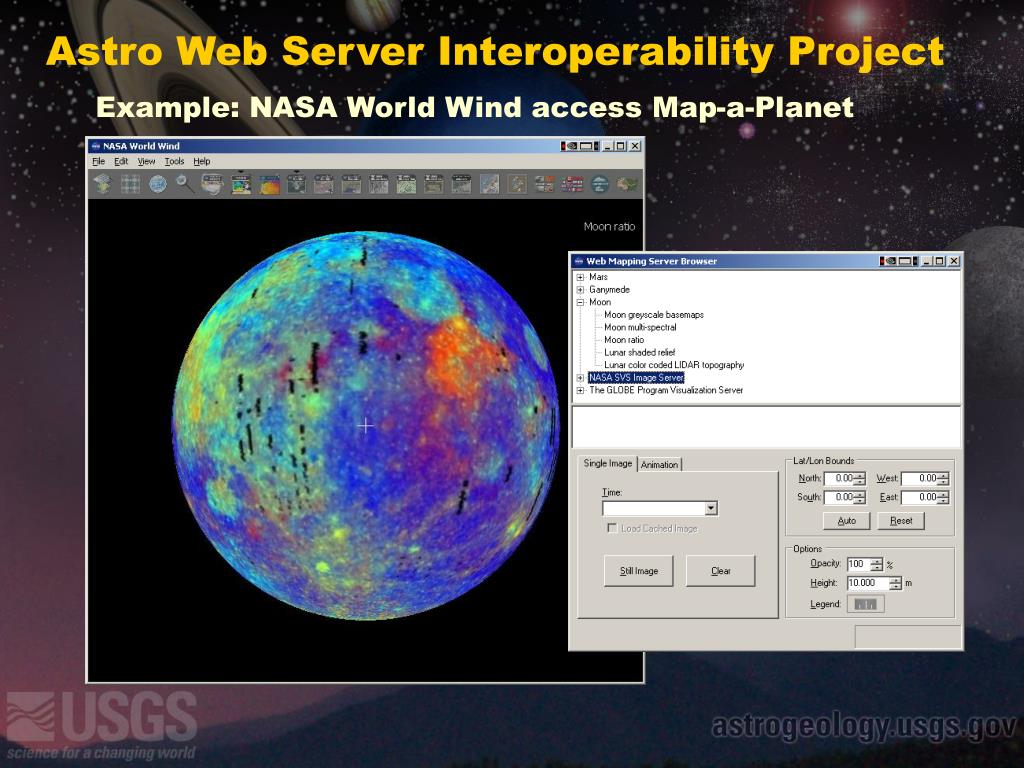
Task: Click the South value field
Action: [x=840, y=498]
